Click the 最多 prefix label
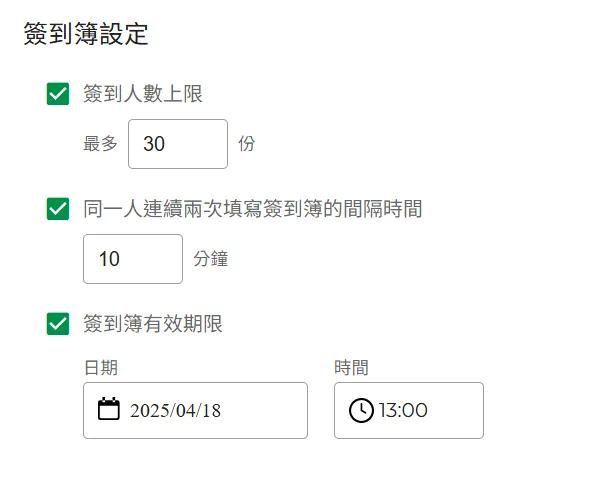The image size is (613, 478). click(x=100, y=144)
